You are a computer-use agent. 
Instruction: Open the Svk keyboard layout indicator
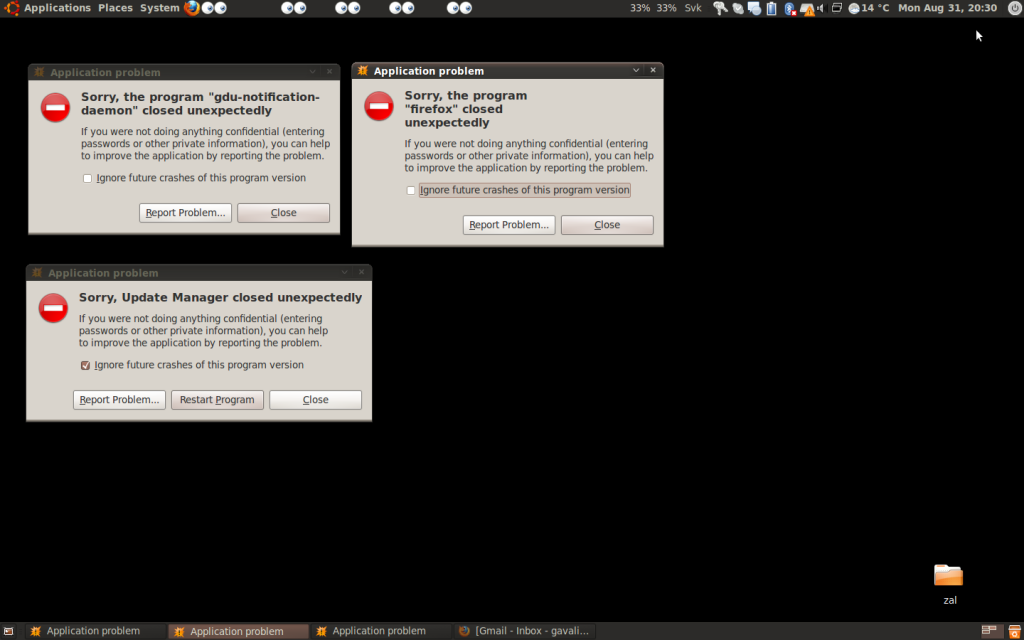(x=693, y=8)
